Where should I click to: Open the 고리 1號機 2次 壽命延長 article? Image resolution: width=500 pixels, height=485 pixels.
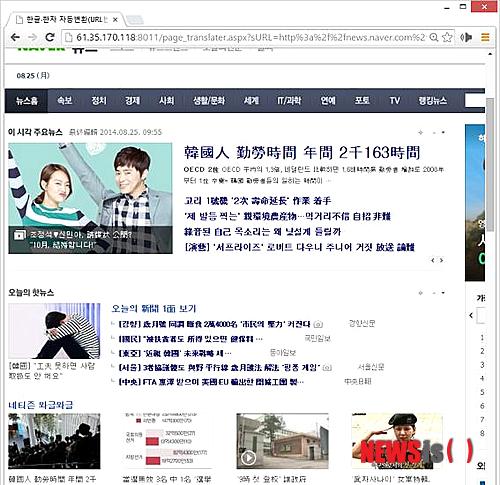tap(257, 201)
